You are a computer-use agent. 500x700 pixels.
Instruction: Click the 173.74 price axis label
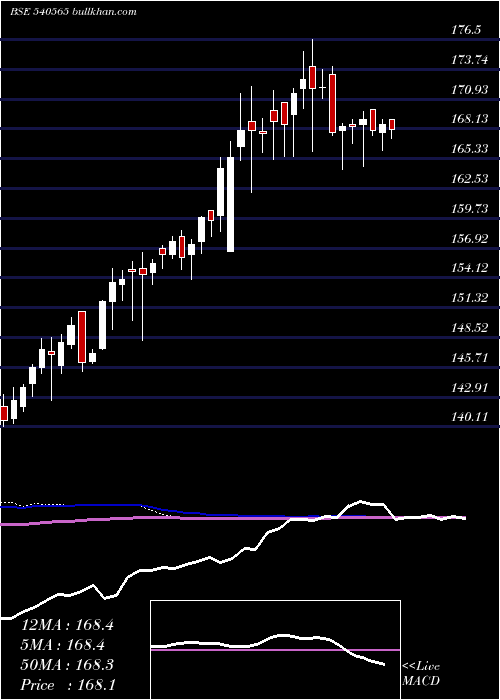470,60
